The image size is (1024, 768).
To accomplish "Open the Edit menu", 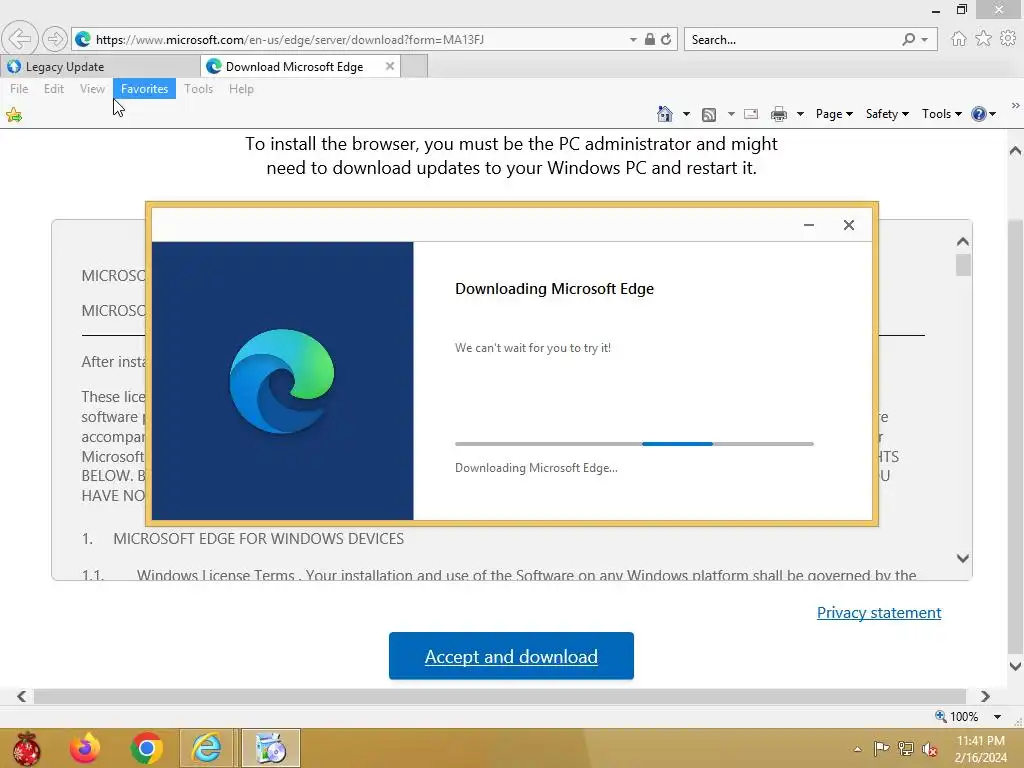I will [54, 89].
